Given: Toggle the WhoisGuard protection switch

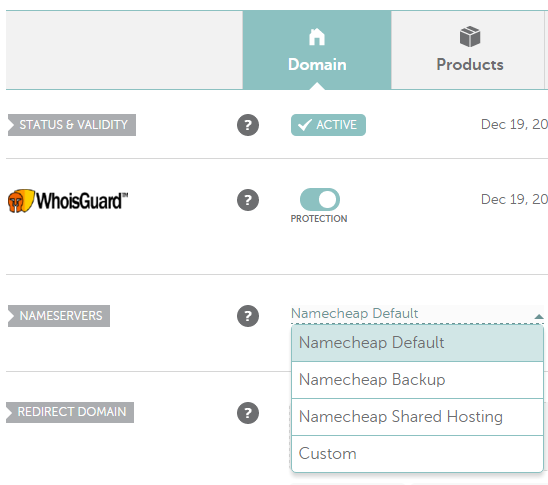Looking at the screenshot, I should click(x=320, y=200).
